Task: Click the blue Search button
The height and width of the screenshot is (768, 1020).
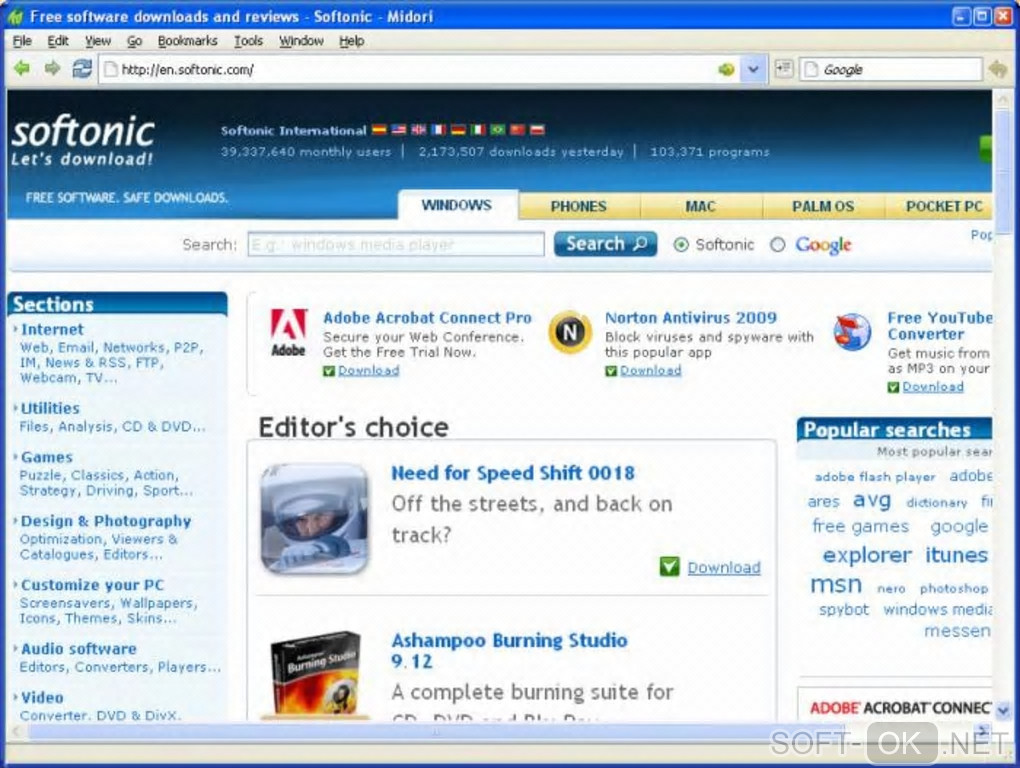Action: (x=606, y=244)
